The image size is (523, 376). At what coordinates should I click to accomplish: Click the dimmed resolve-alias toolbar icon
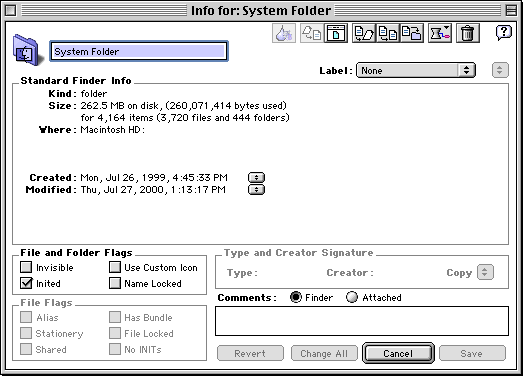point(312,33)
